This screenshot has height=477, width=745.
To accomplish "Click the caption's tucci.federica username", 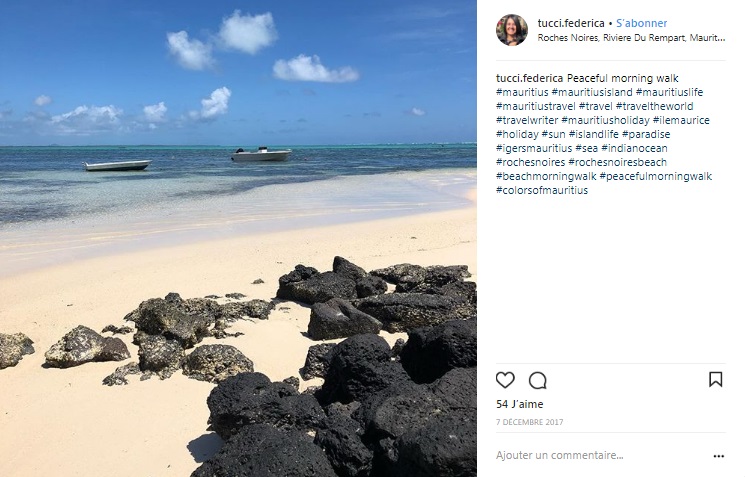I will 529,78.
